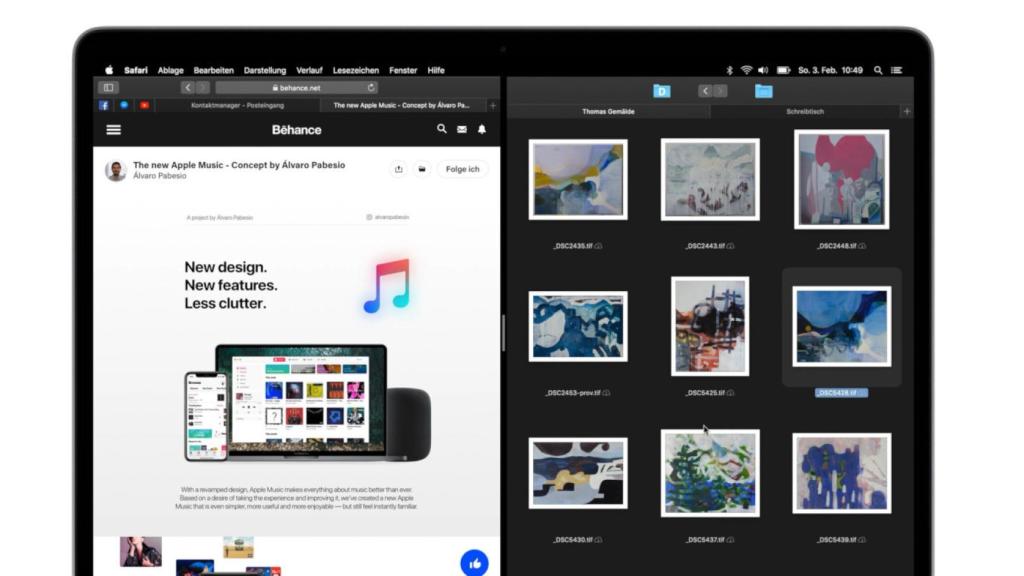The image size is (1024, 576).
Task: Select the Apple Music Concept Safari tab
Action: pyautogui.click(x=404, y=104)
